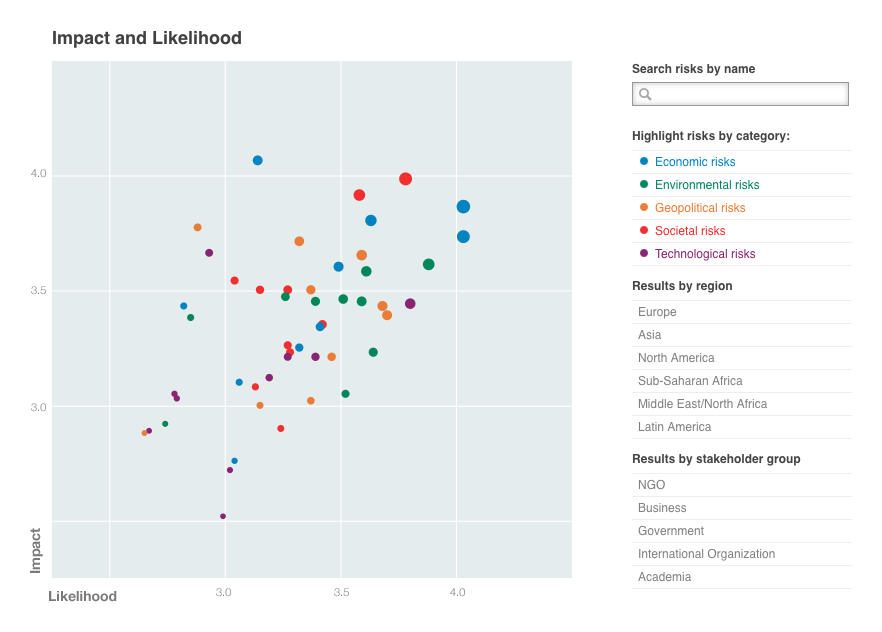The width and height of the screenshot is (882, 632).
Task: Filter results by Asia region
Action: (649, 335)
